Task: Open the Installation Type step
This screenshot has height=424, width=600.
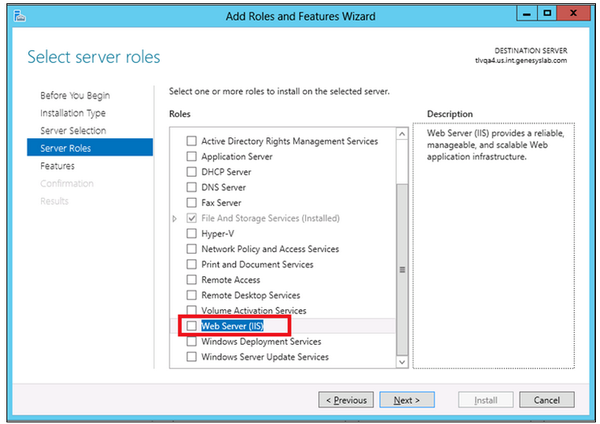Action: [x=73, y=113]
